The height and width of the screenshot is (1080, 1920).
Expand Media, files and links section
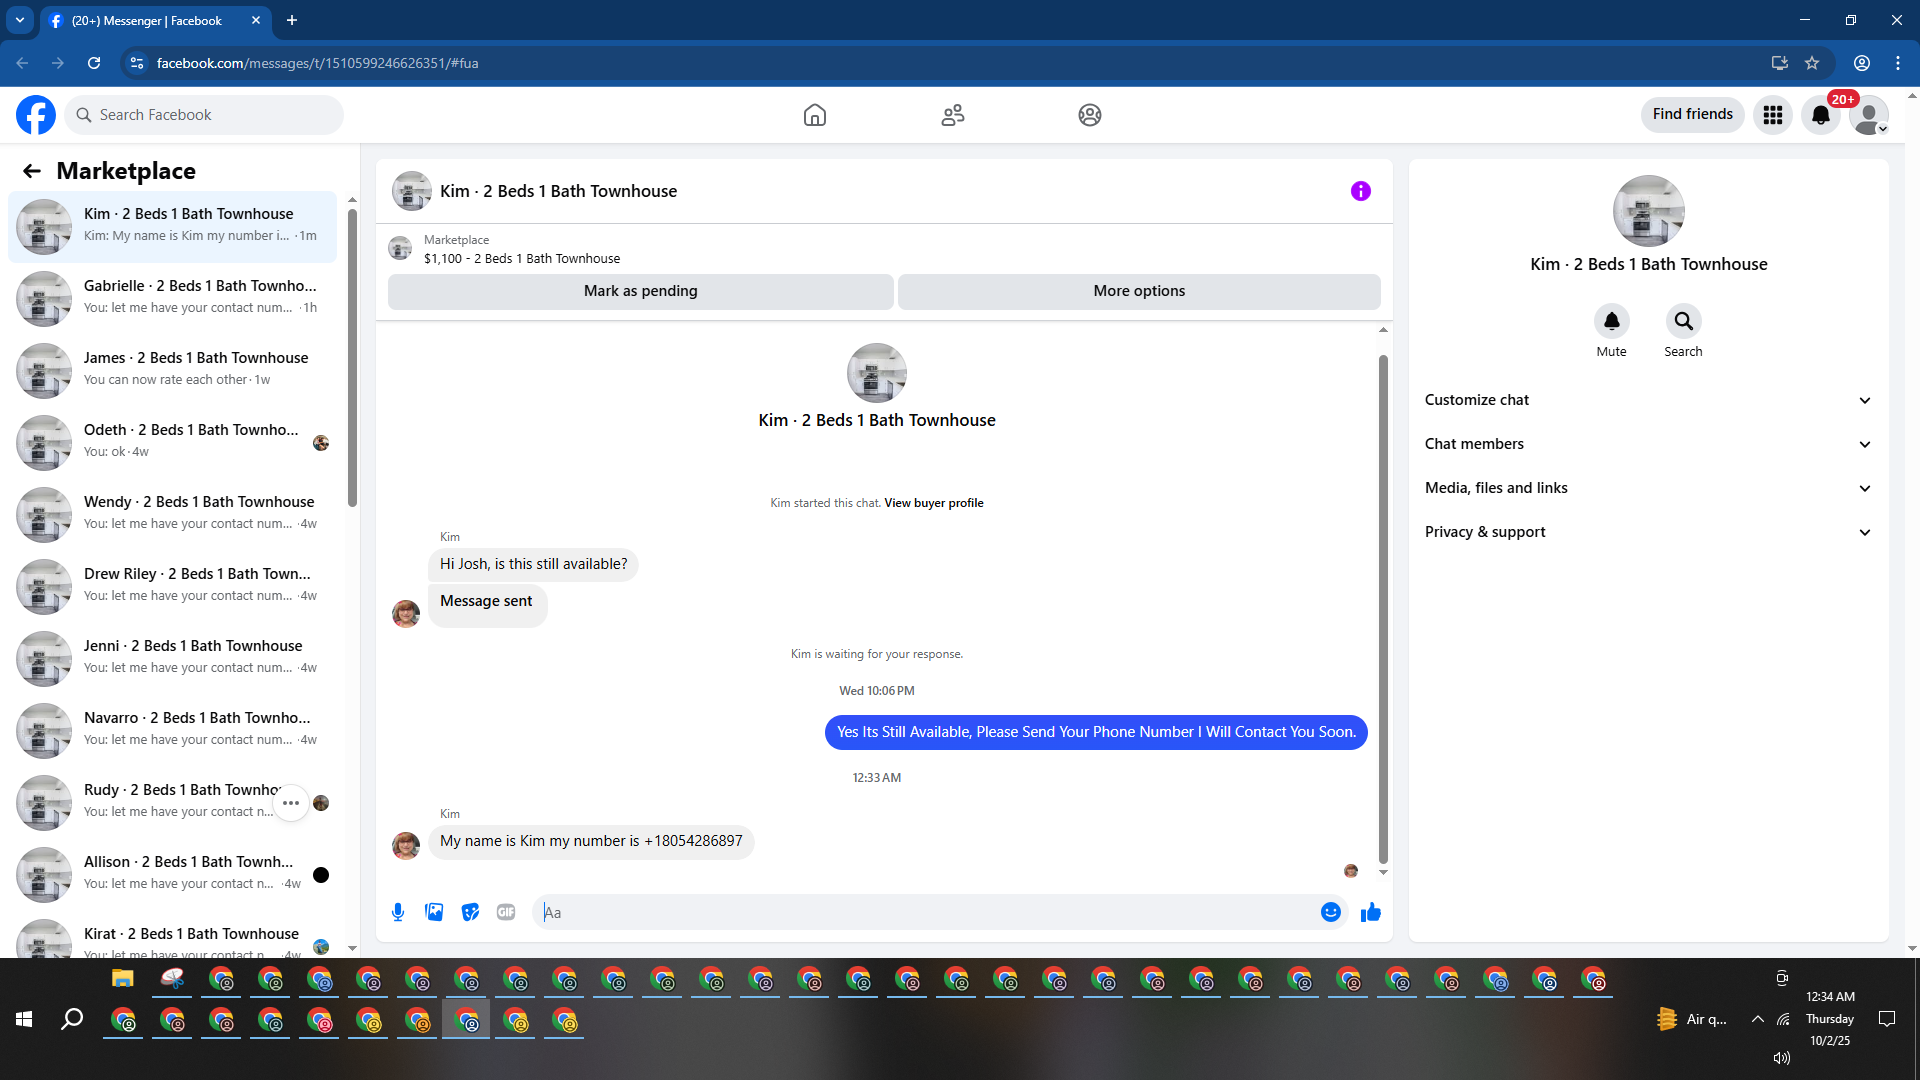pos(1648,488)
